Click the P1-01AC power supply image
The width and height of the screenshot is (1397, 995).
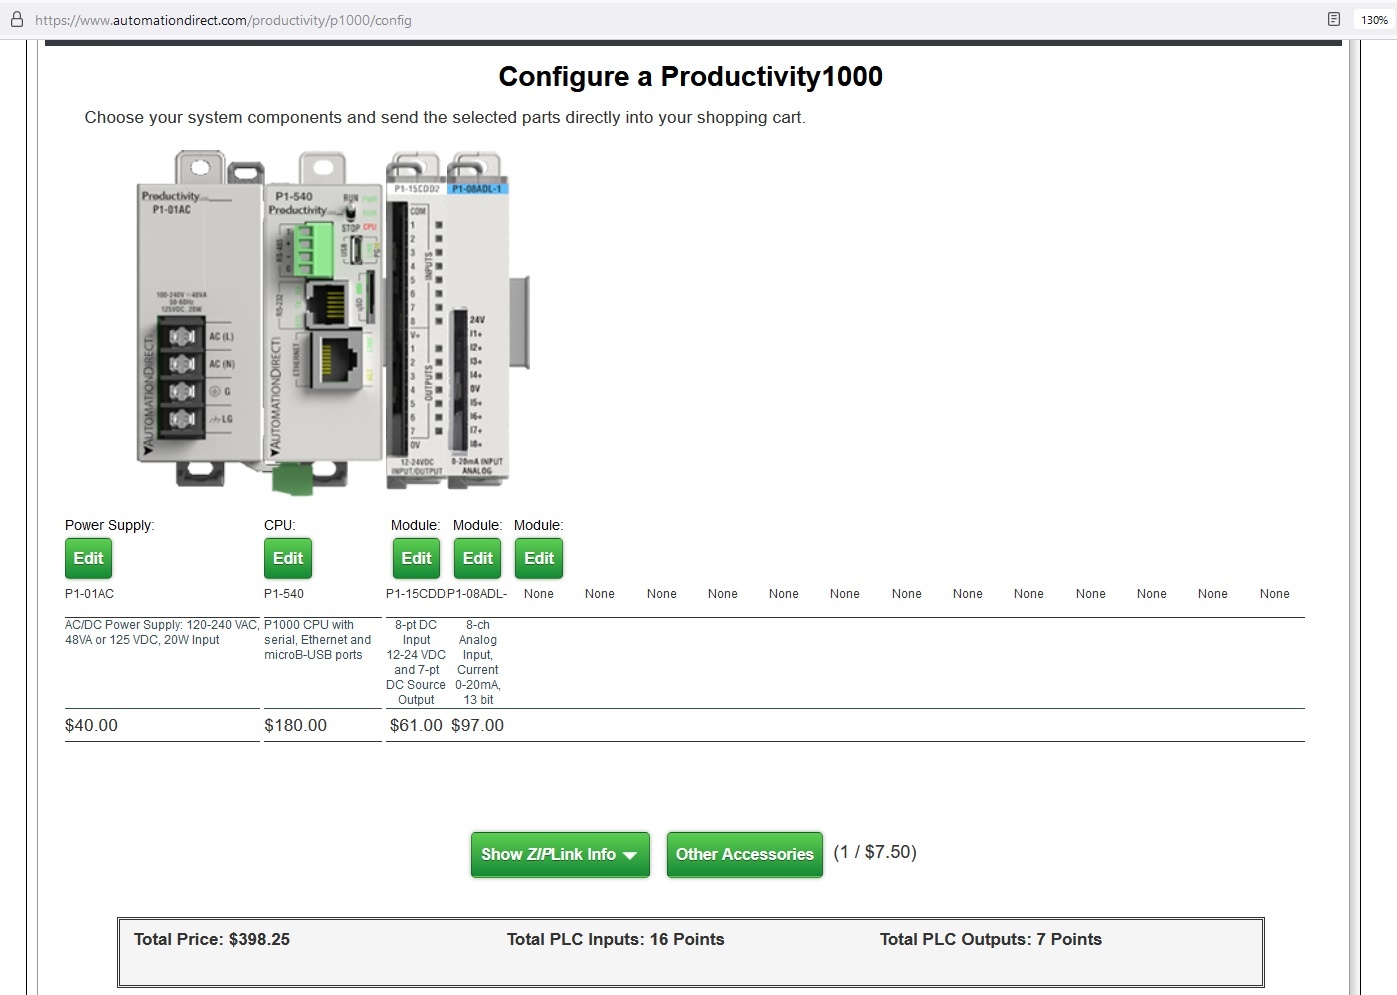[x=198, y=318]
